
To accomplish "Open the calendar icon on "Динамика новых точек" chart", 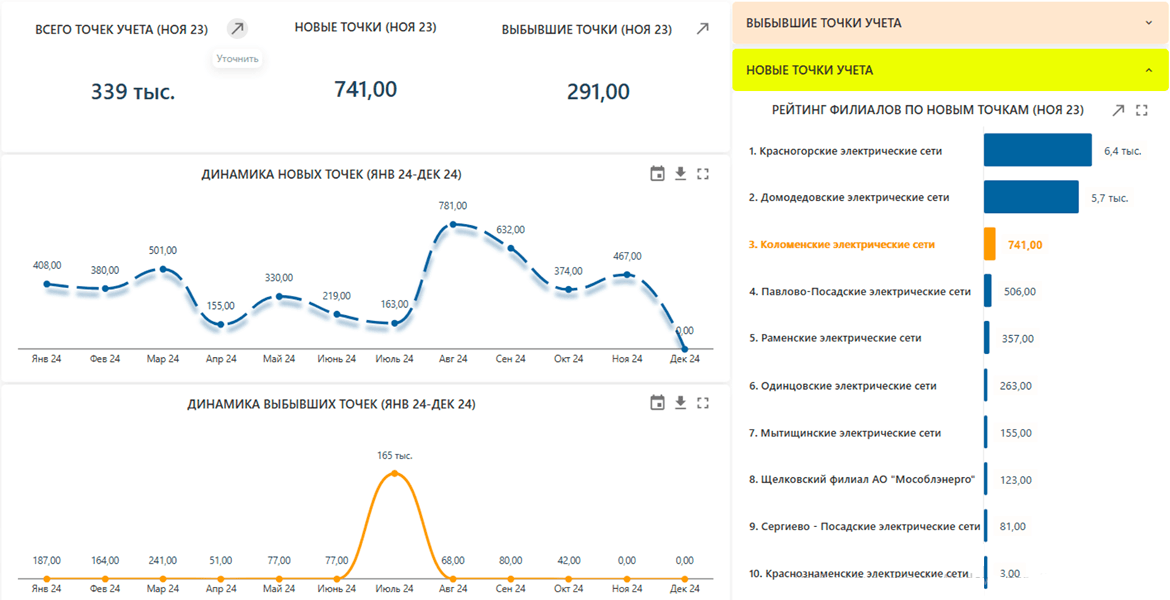I will coord(657,174).
